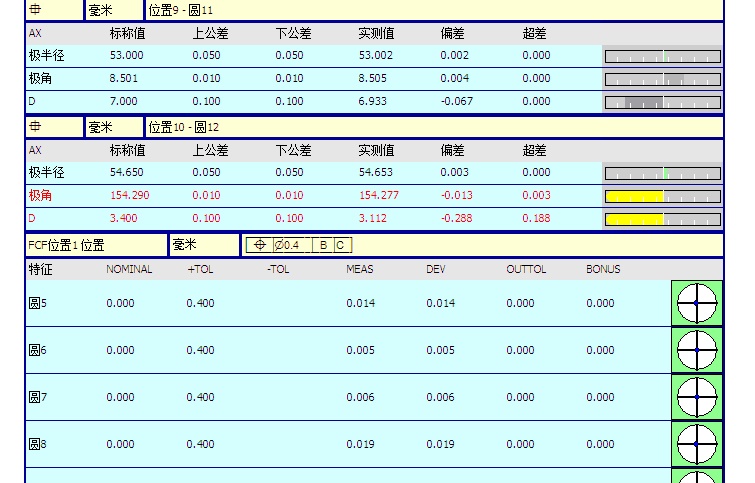Screen dimensions: 755x483
Task: Select the crosshair target graphic for 圆5
Action: [x=697, y=303]
